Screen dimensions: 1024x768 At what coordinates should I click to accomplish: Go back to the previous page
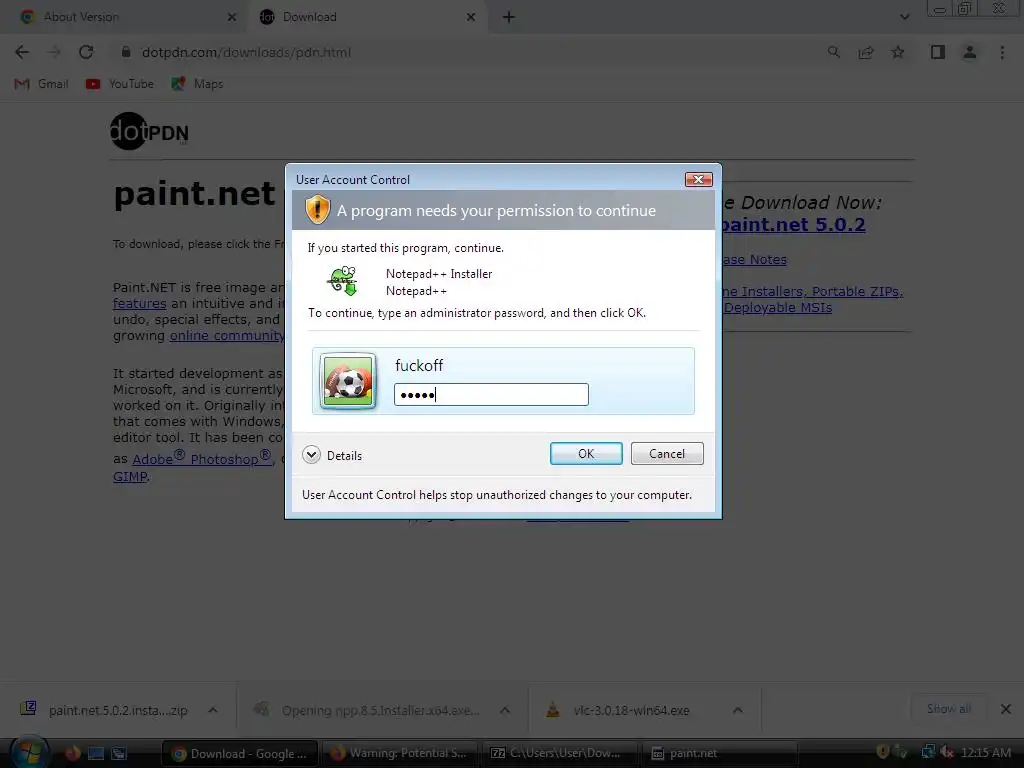click(22, 52)
